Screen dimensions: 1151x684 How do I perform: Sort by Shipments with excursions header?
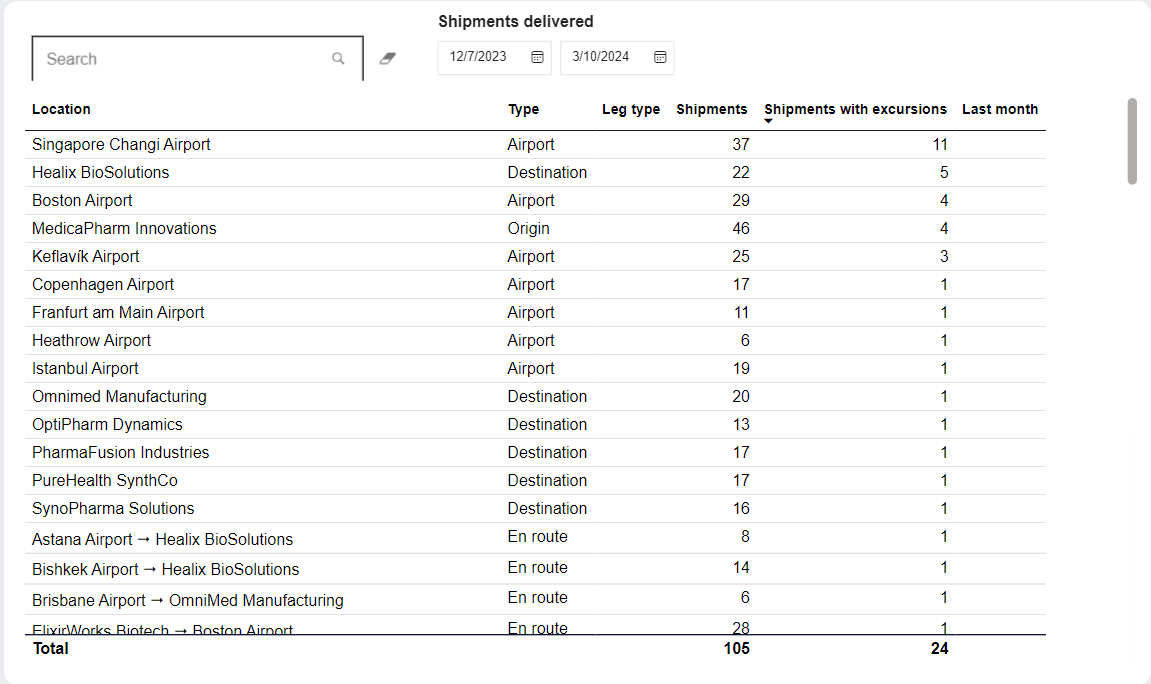tap(855, 109)
